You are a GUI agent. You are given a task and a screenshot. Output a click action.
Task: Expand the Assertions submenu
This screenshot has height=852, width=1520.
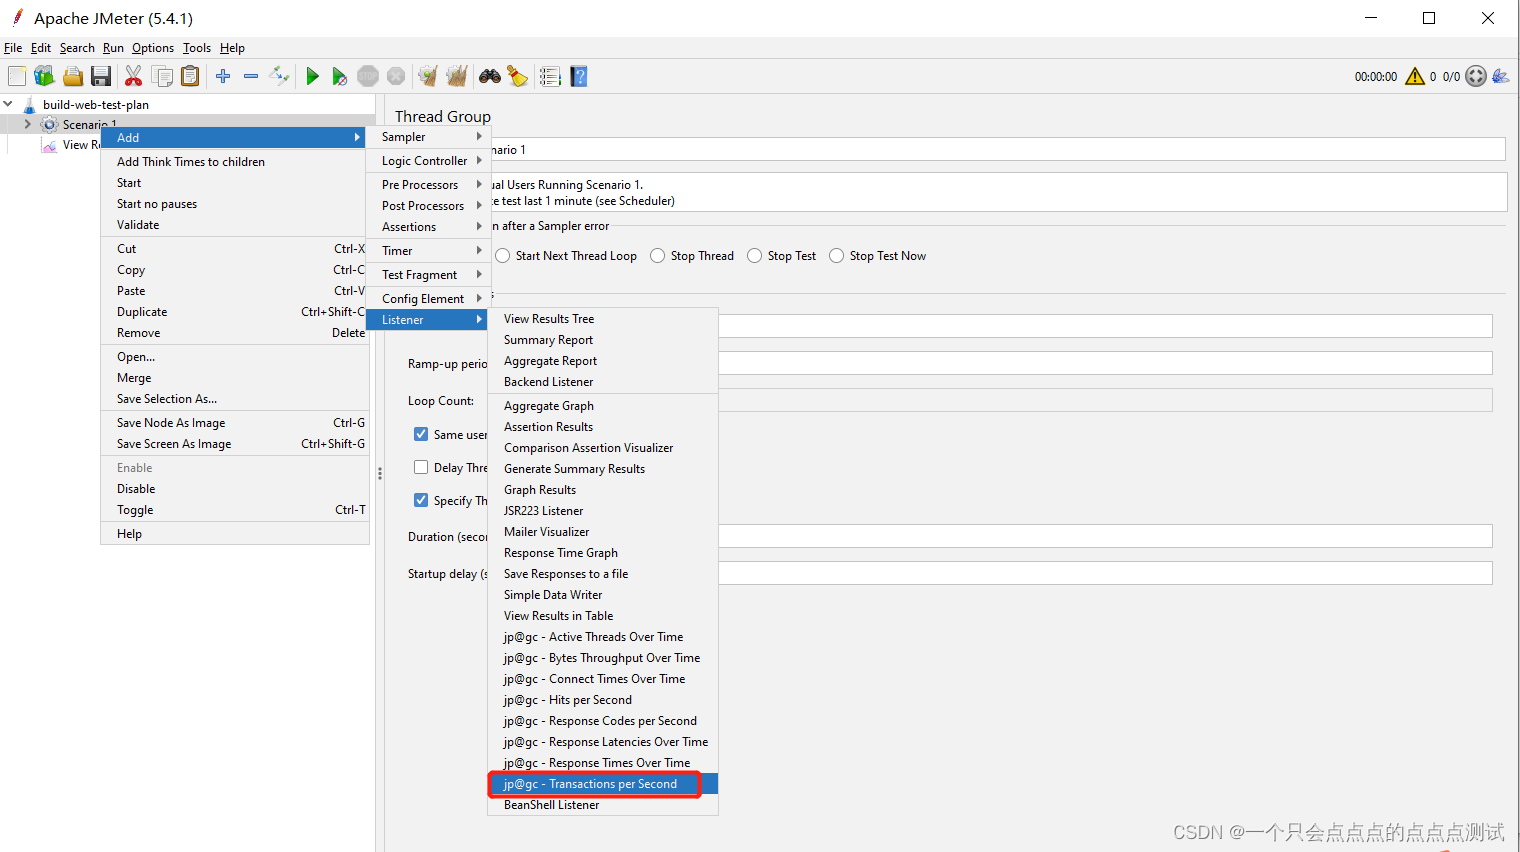(x=430, y=227)
